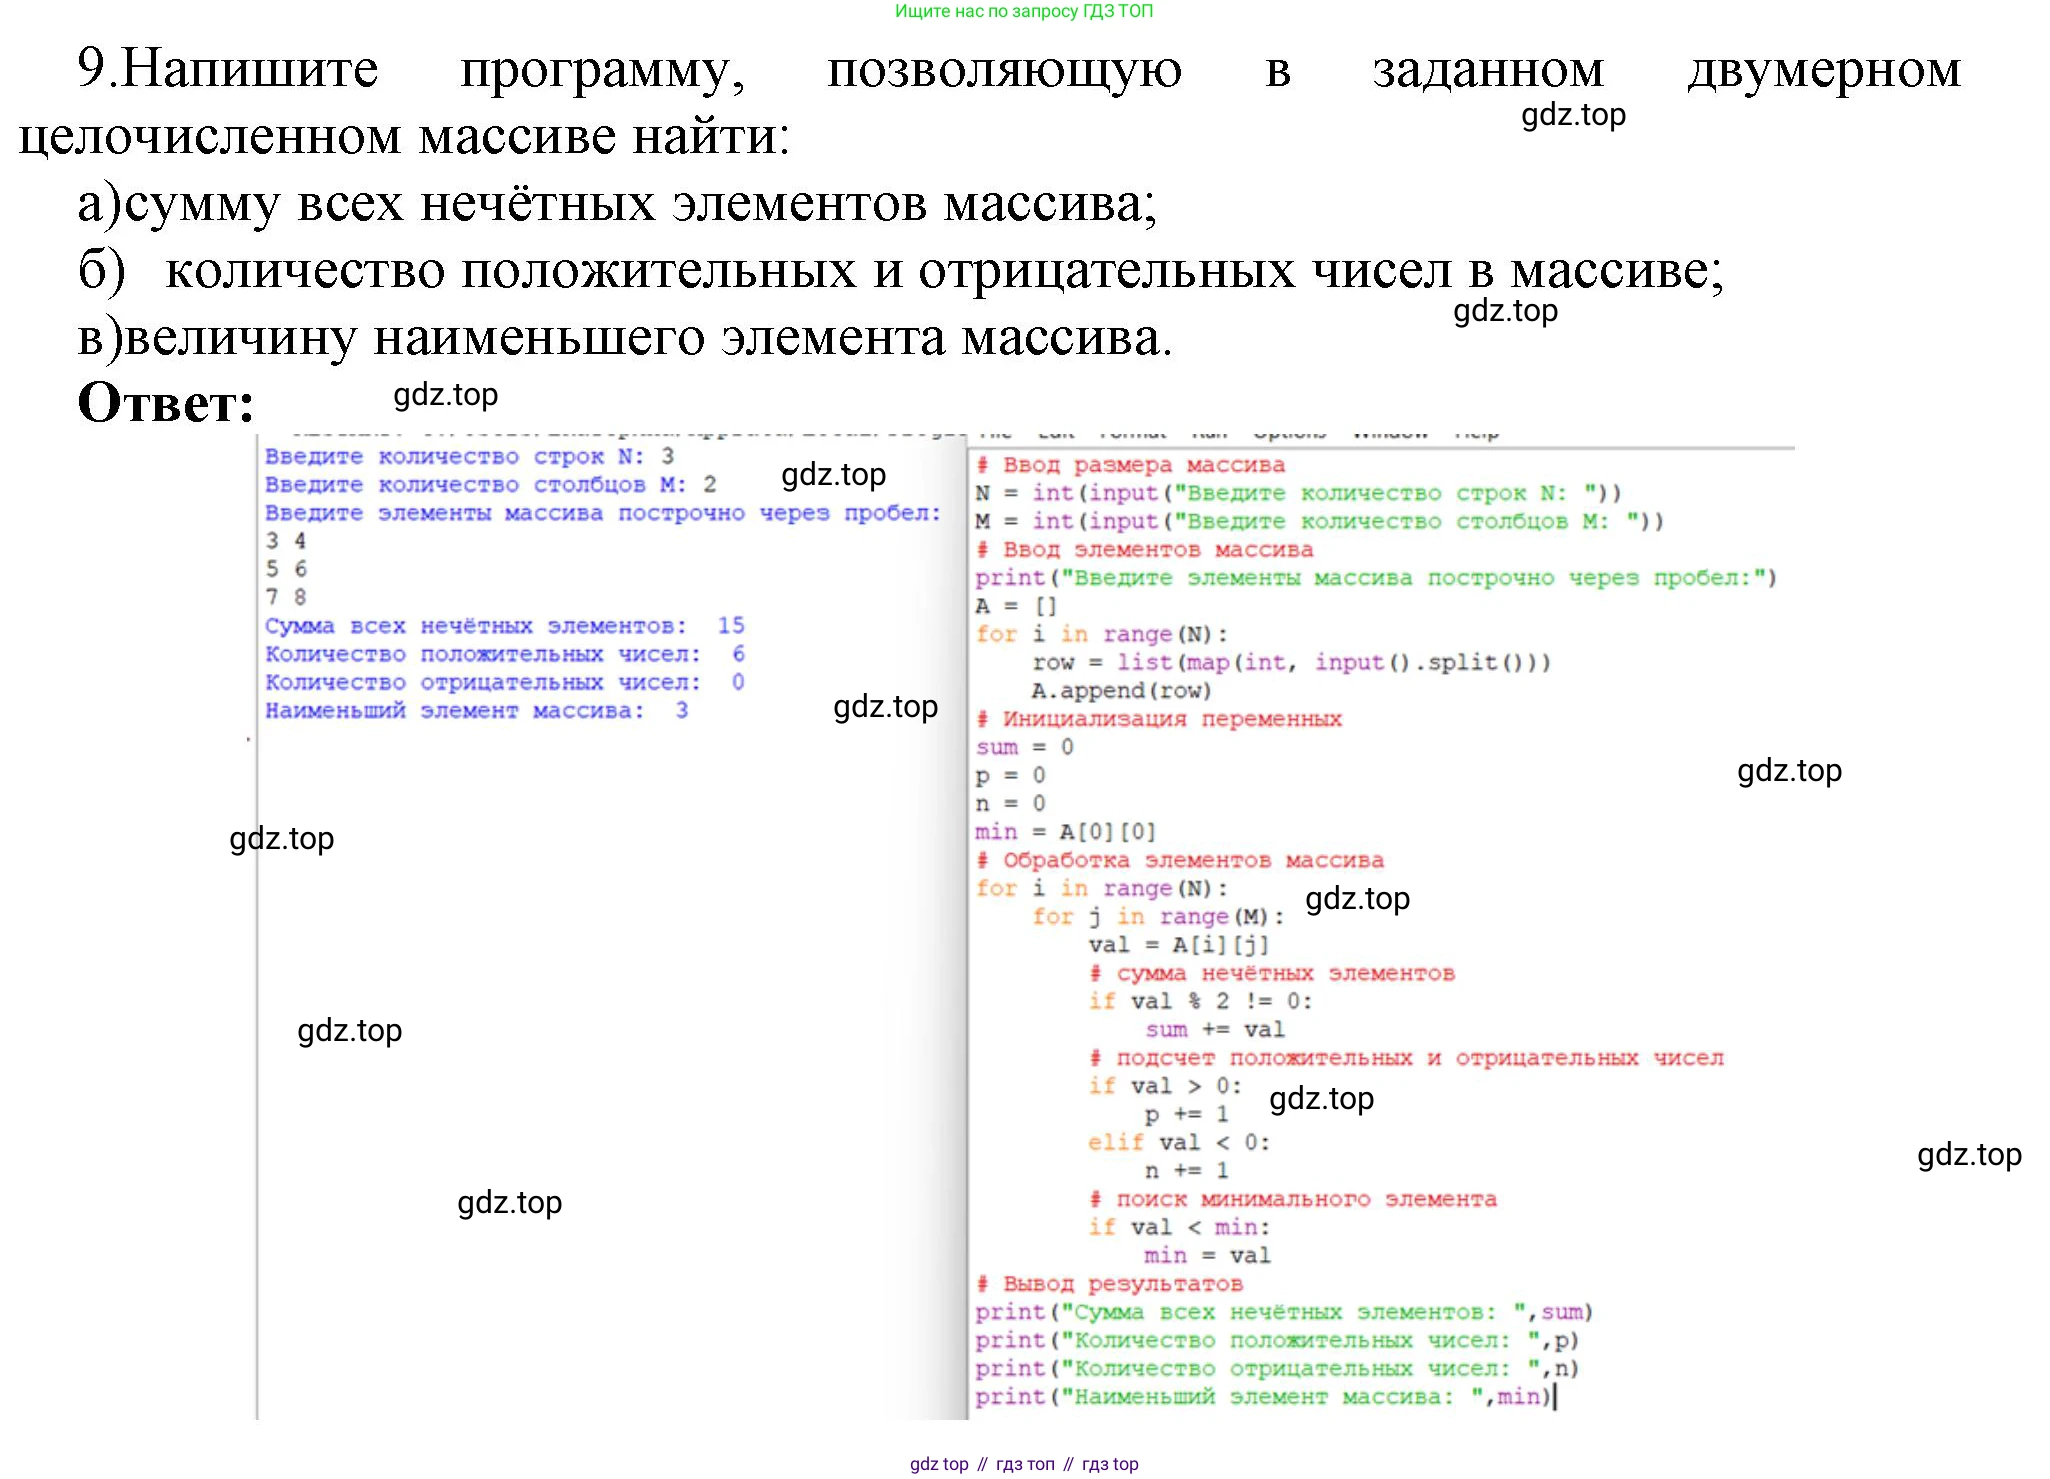Click task item 'а)сумму всех нечётных элементов массива;'

[x=617, y=205]
